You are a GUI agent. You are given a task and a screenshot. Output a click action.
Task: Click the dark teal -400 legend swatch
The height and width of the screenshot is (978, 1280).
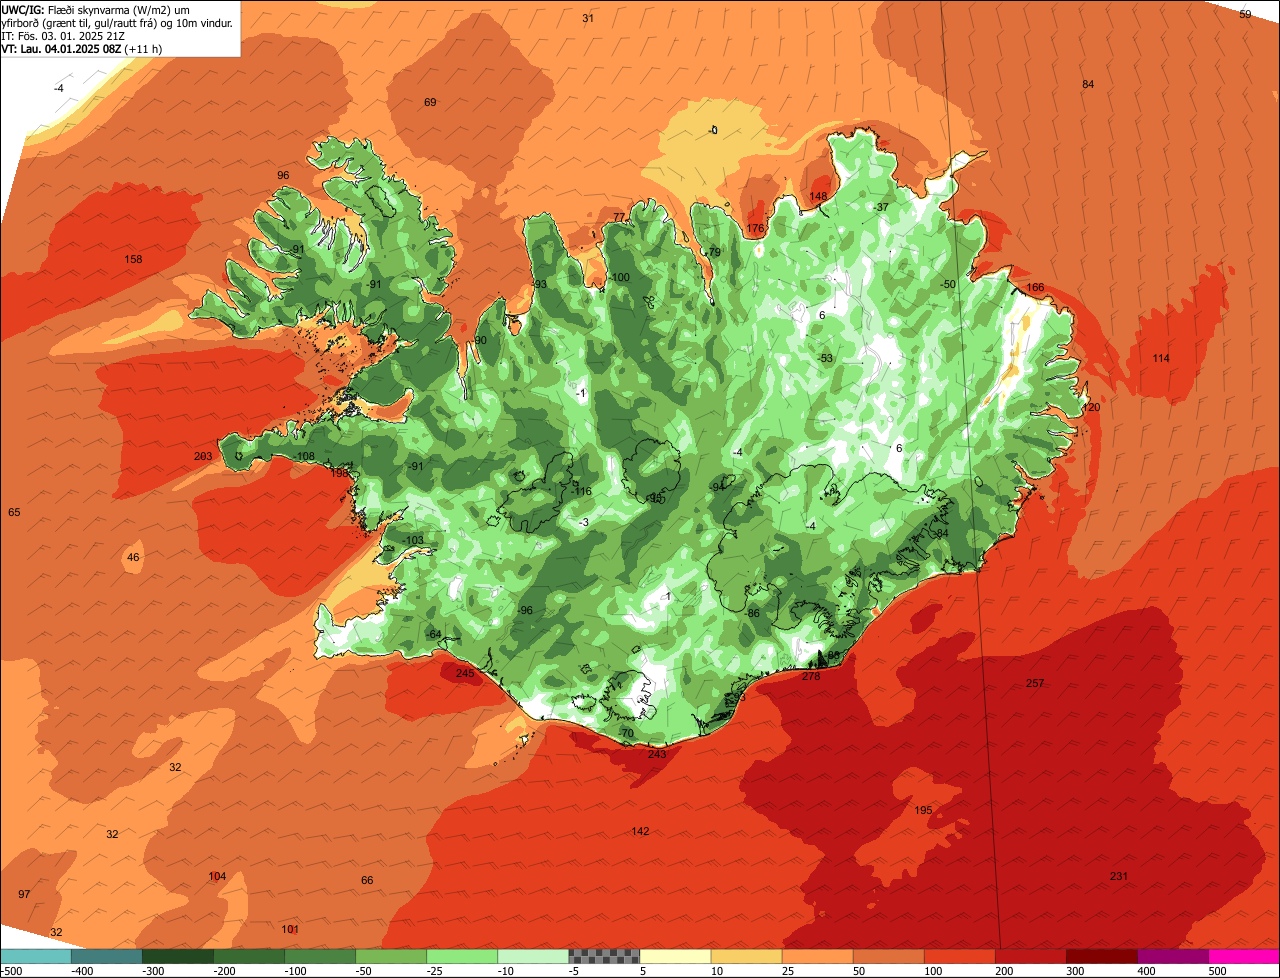click(x=107, y=956)
